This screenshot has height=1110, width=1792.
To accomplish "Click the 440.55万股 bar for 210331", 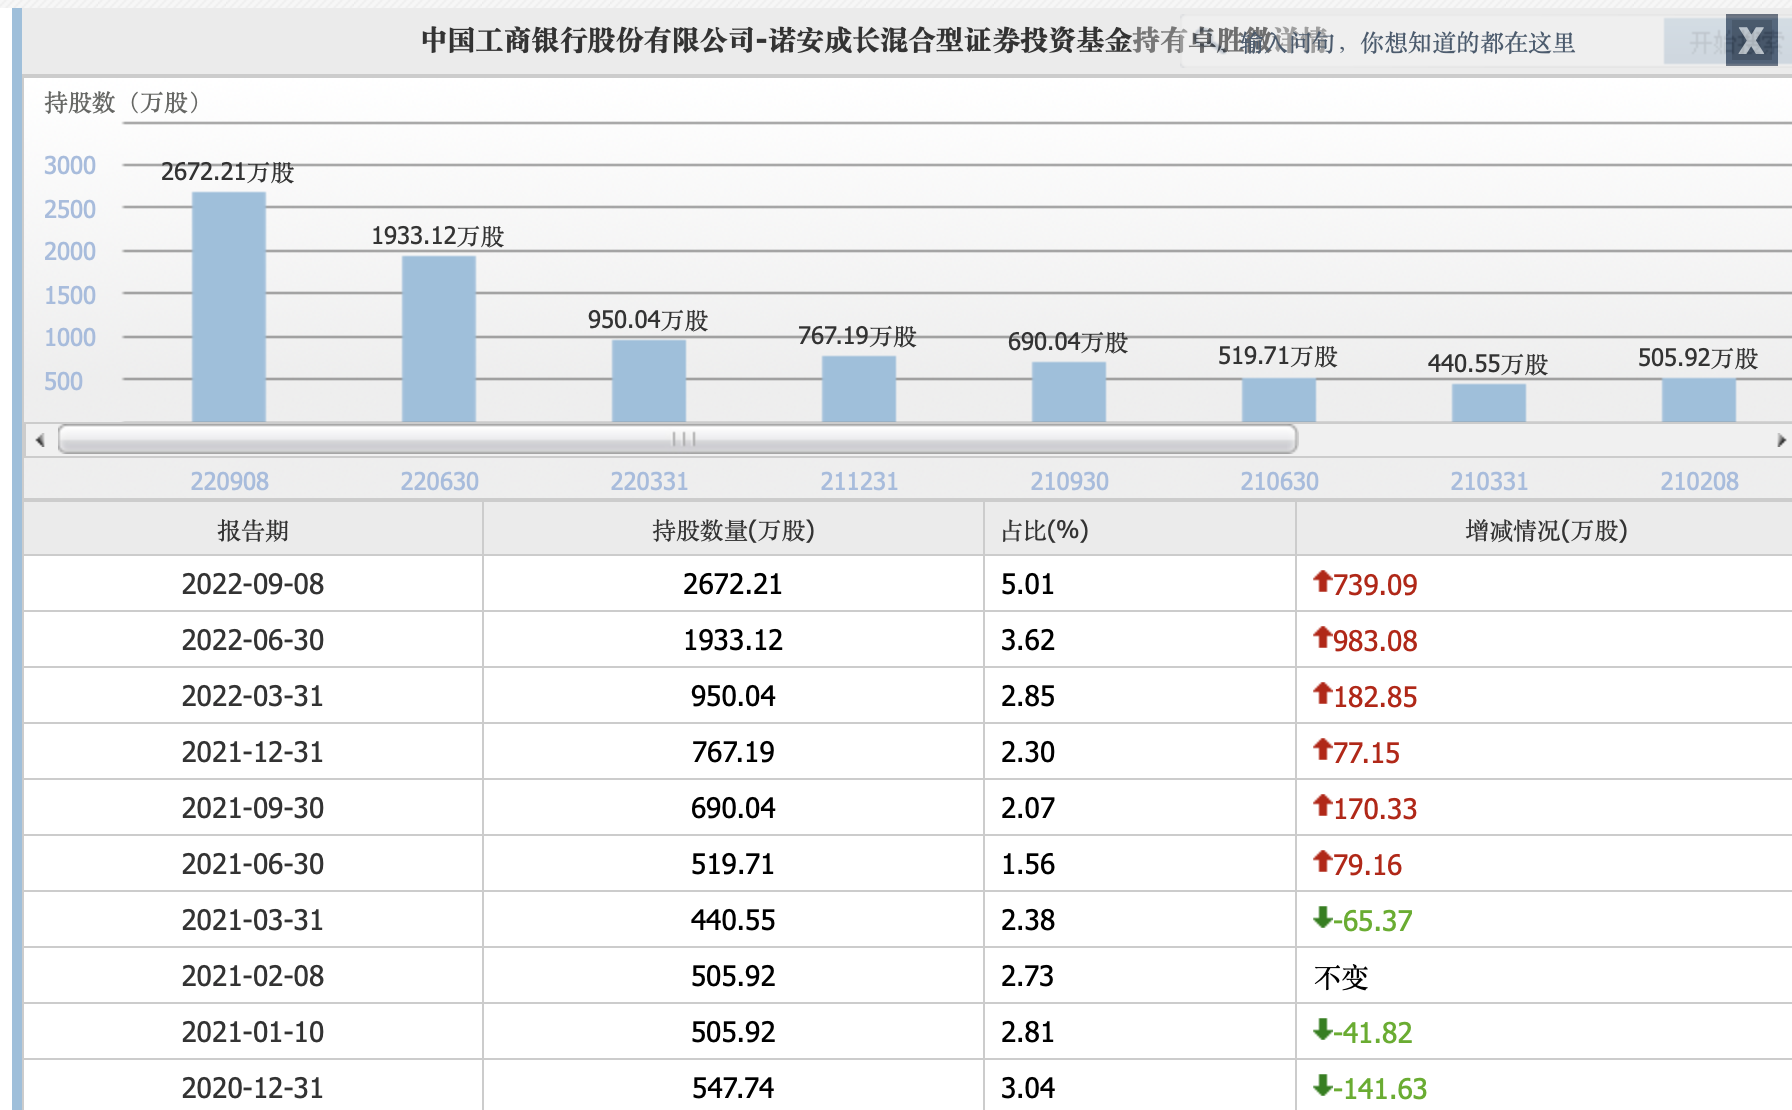I will pos(1489,403).
